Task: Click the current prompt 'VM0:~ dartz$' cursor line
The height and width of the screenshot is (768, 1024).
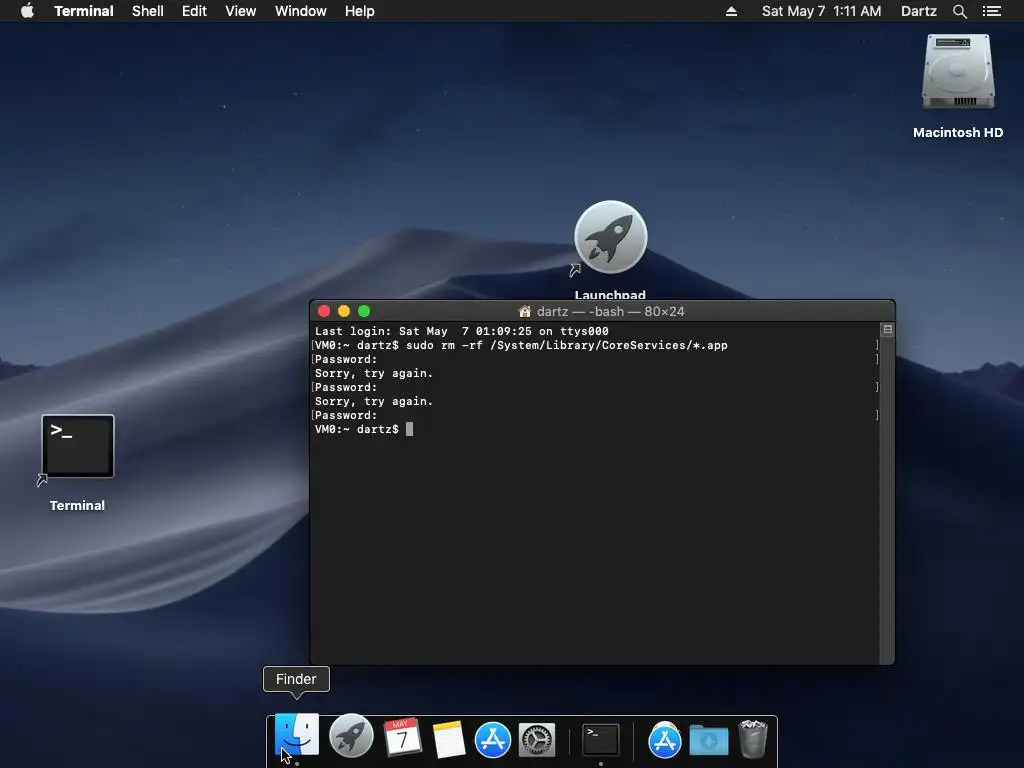Action: (364, 429)
